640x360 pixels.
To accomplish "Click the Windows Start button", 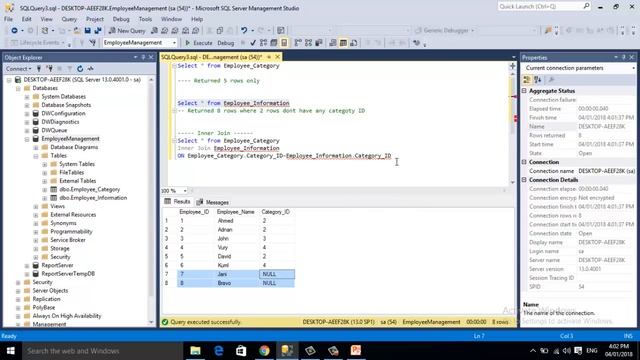I will click(11, 351).
